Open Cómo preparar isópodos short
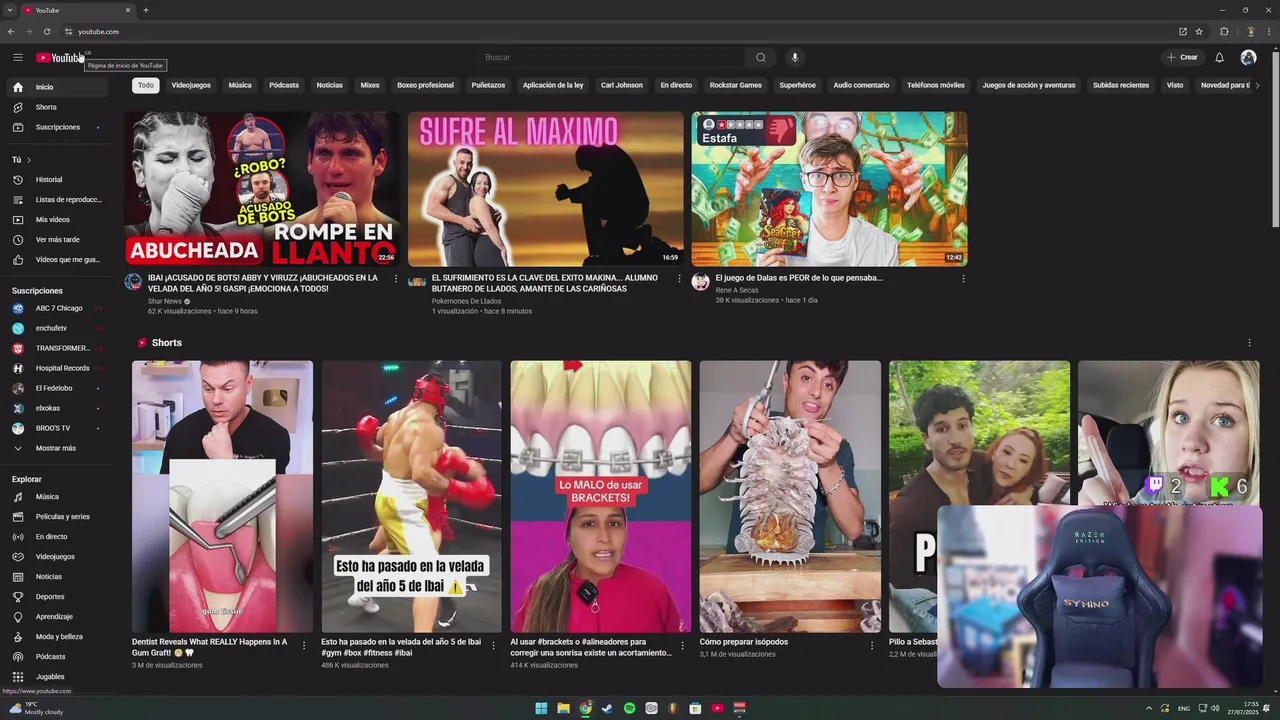The height and width of the screenshot is (720, 1280). click(790, 496)
